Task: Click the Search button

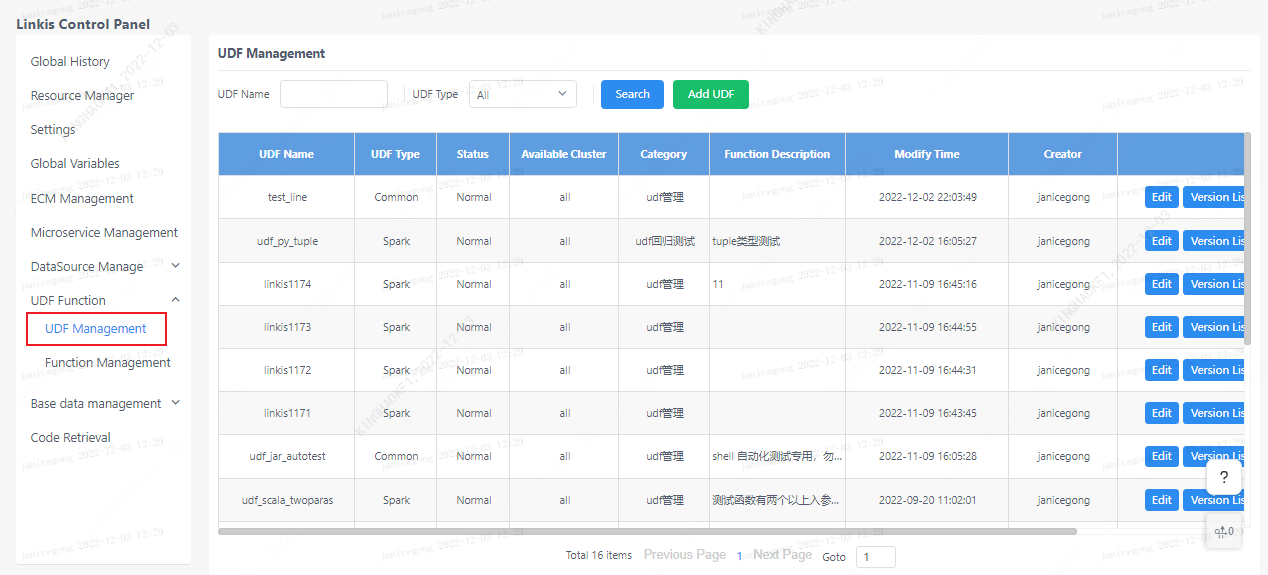Action: 632,94
